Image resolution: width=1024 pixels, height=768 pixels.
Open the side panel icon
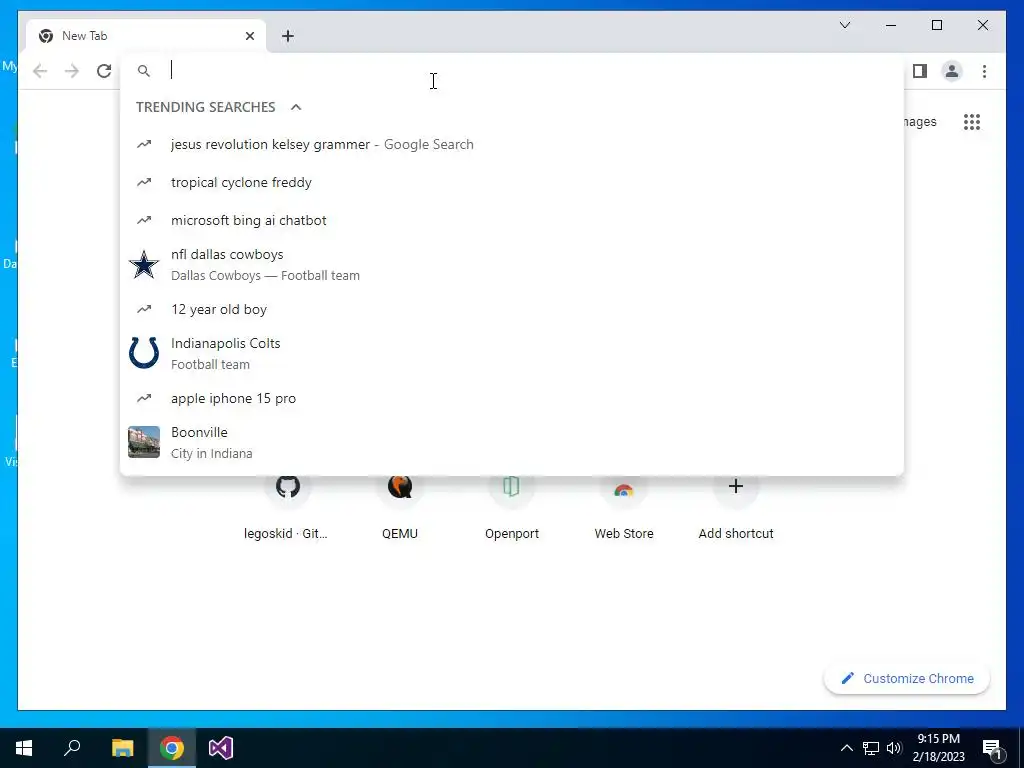point(920,71)
